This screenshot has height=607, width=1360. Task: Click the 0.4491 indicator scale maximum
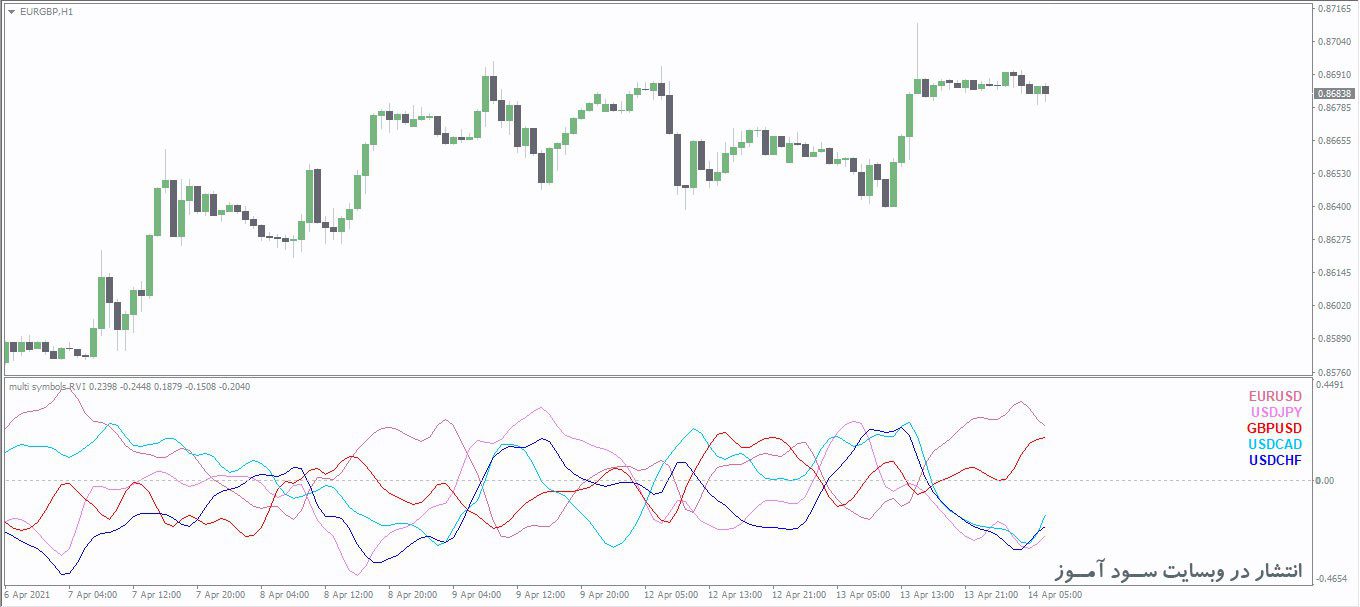1330,385
